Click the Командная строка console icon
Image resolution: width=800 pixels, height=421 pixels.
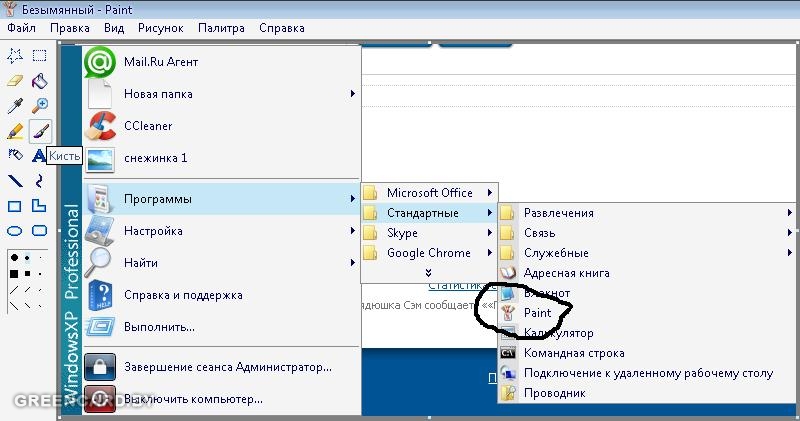pyautogui.click(x=508, y=353)
